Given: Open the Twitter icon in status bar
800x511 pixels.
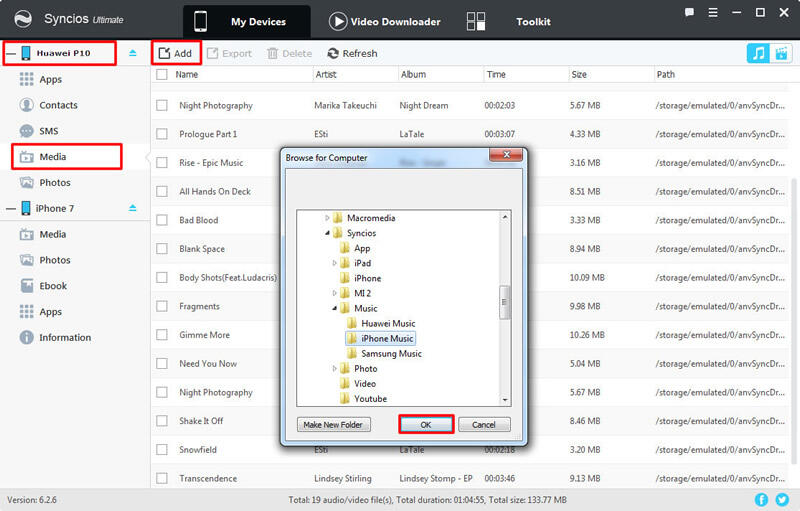Looking at the screenshot, I should (783, 499).
